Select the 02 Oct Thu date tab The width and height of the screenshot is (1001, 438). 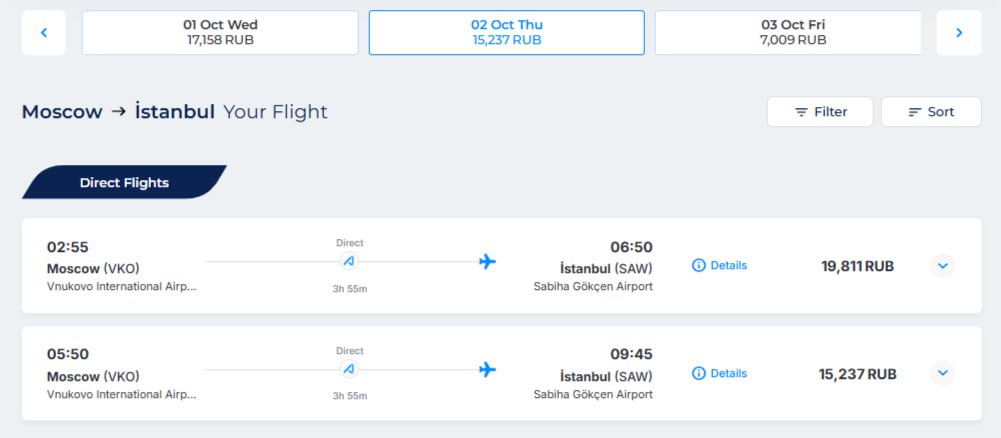tap(506, 33)
